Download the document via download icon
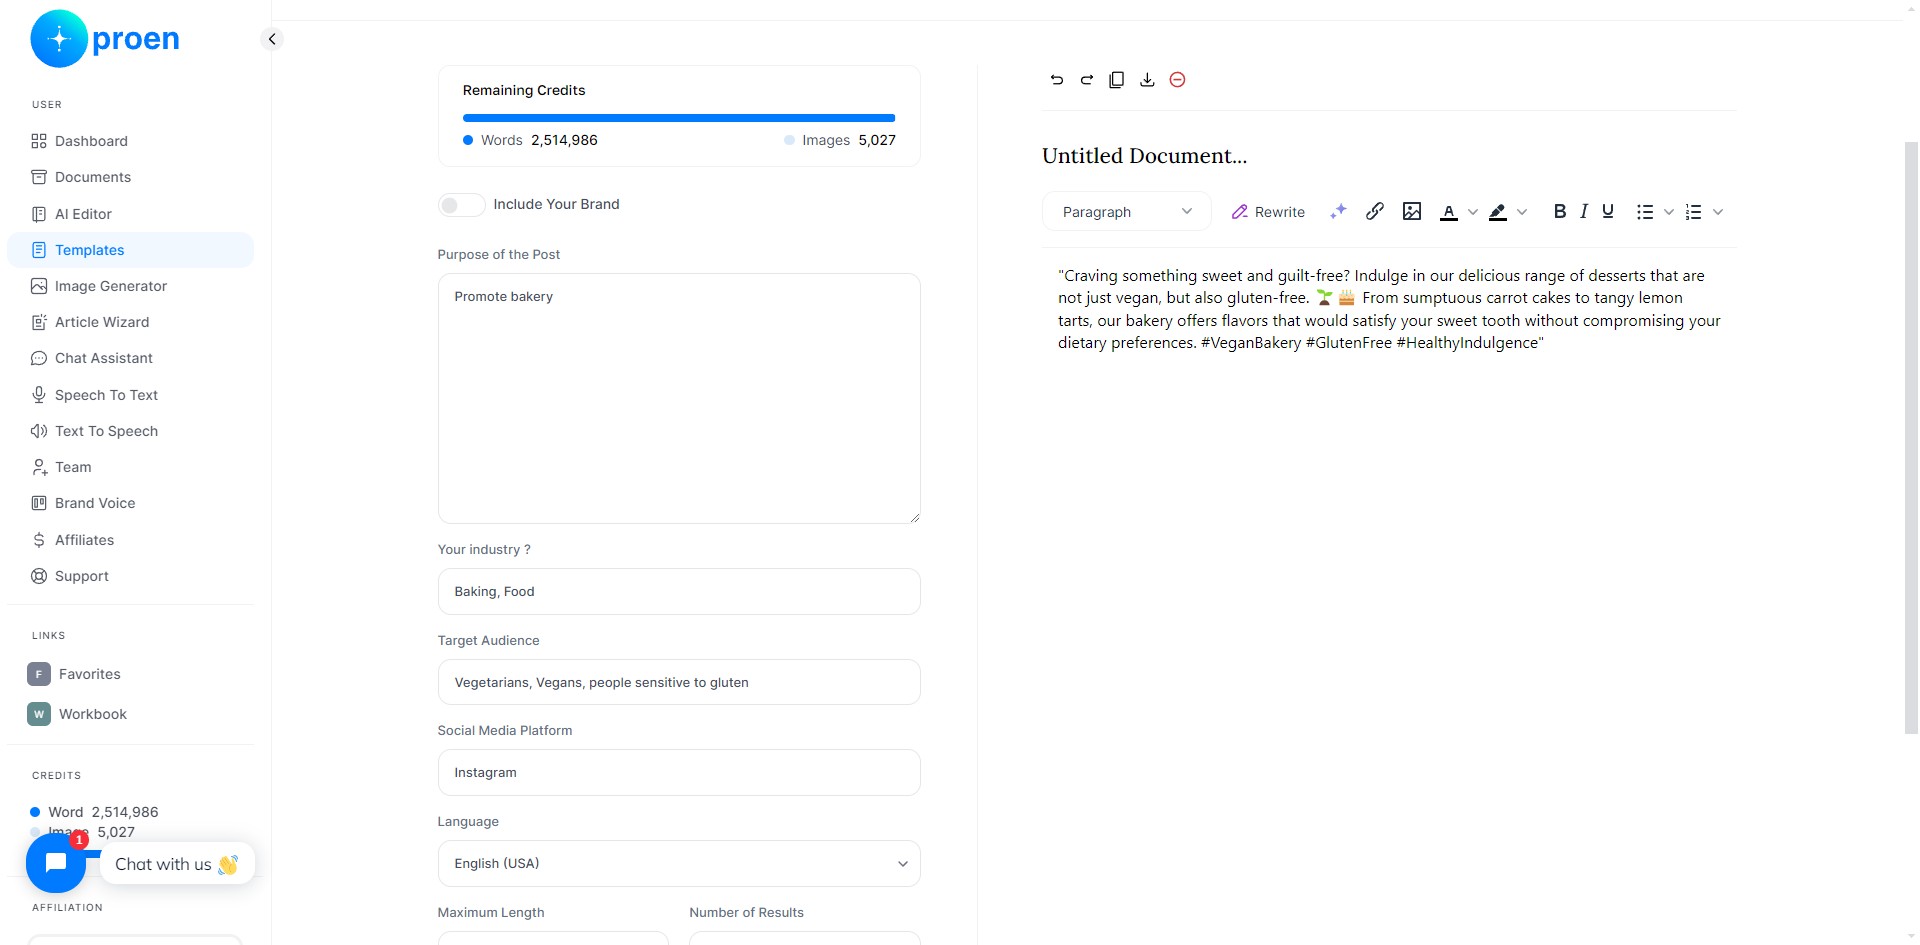 1147,80
